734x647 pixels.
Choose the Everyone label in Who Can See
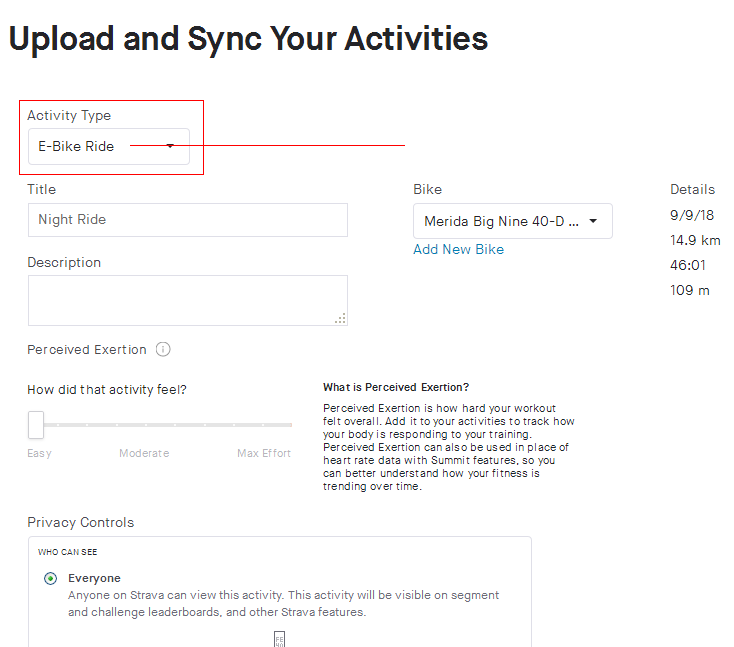(x=94, y=578)
